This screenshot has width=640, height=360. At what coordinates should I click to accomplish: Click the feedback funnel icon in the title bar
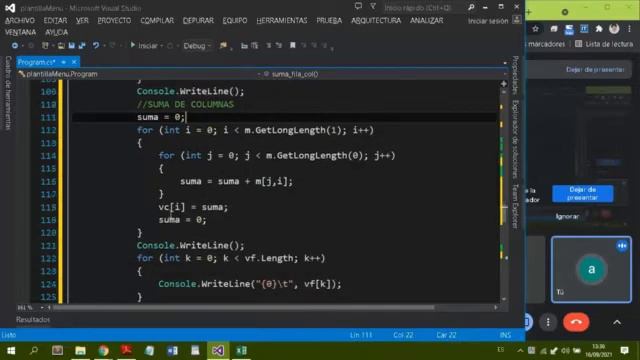pyautogui.click(x=373, y=7)
